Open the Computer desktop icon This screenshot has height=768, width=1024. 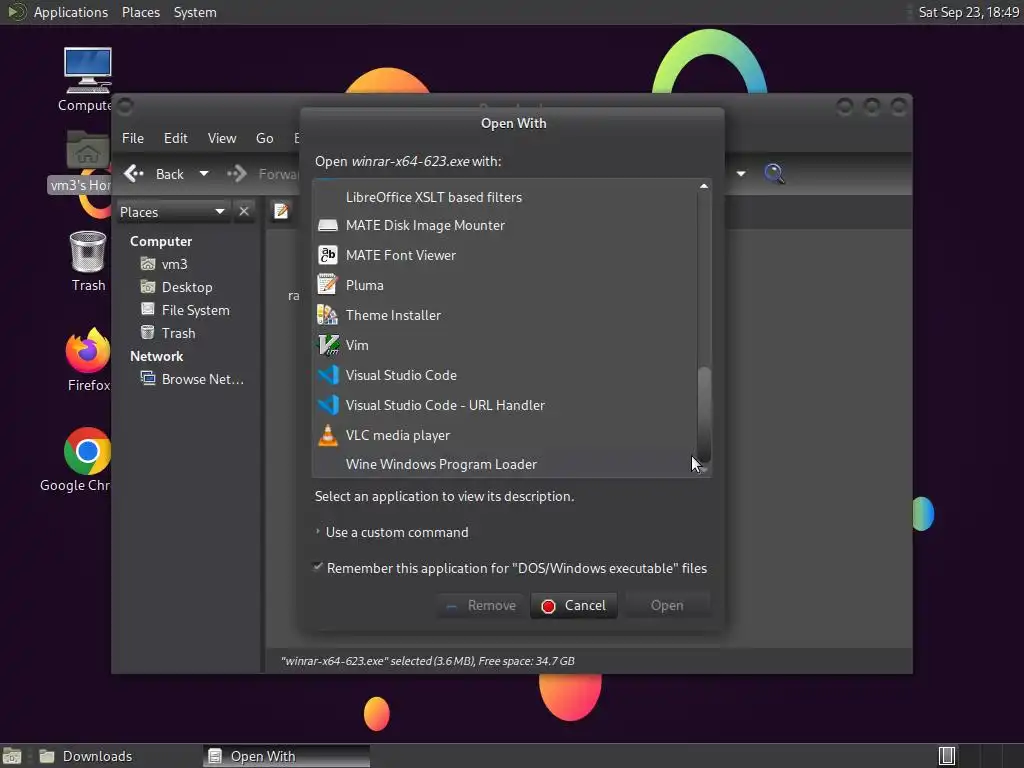[x=88, y=71]
